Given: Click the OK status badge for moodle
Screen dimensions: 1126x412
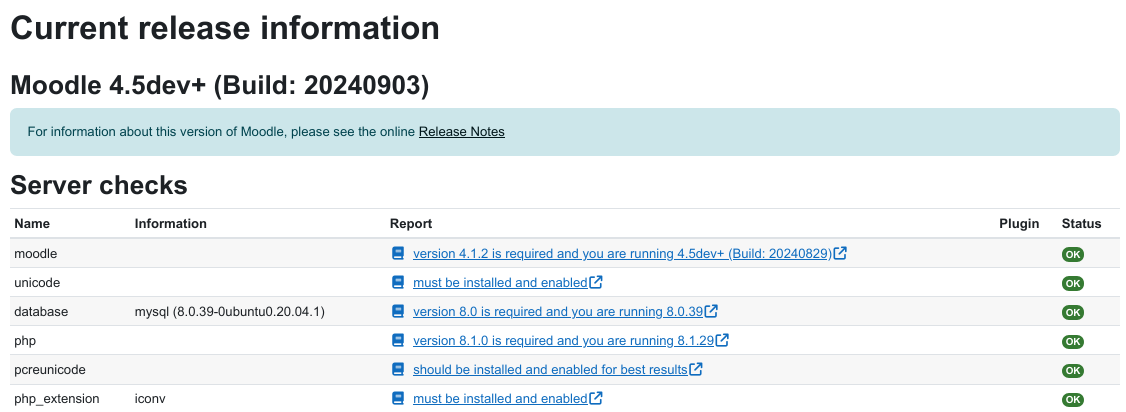Looking at the screenshot, I should pos(1073,255).
